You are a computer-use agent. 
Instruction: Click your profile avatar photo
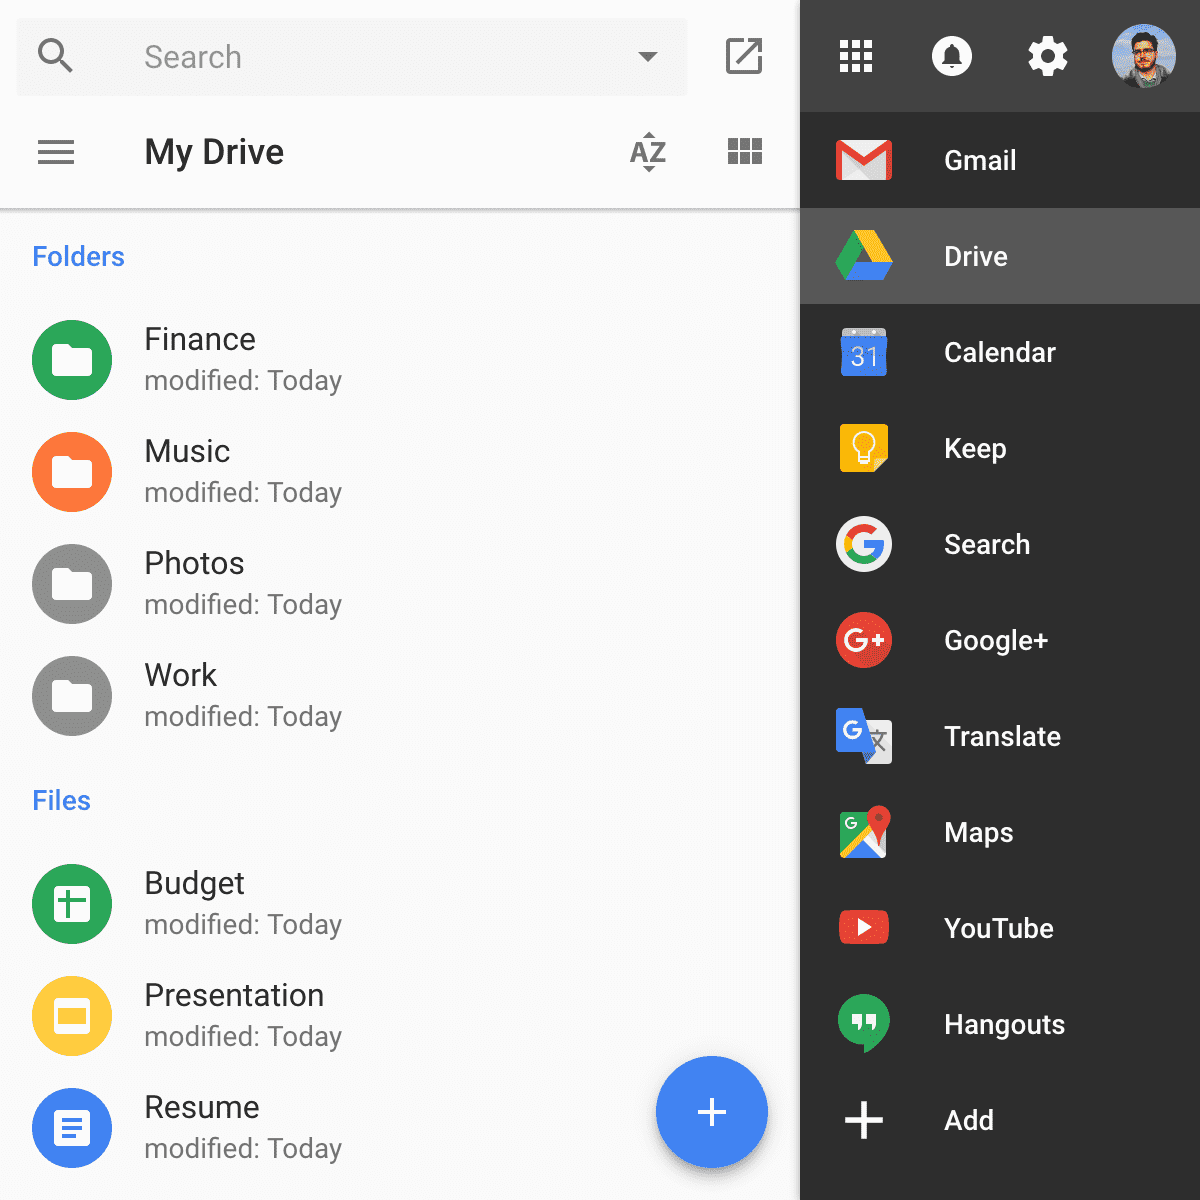coord(1143,56)
